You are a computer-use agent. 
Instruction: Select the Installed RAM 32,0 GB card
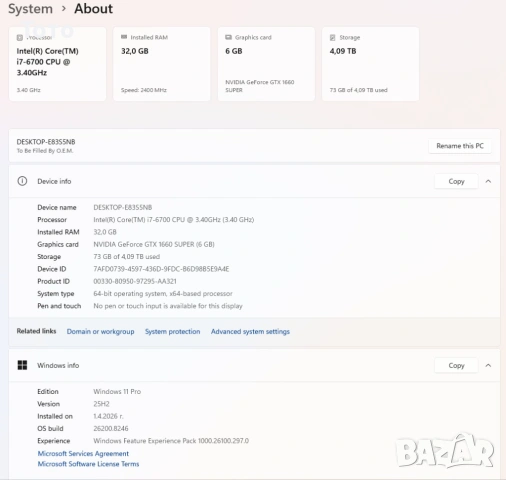point(162,64)
